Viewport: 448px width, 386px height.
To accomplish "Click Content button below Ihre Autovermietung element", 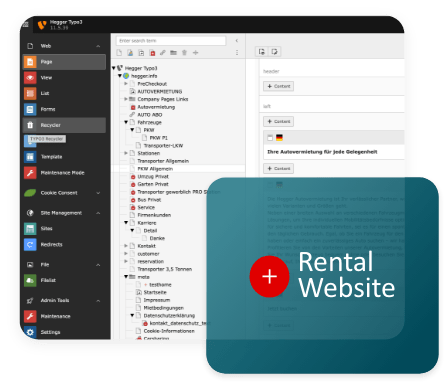I will (x=278, y=169).
